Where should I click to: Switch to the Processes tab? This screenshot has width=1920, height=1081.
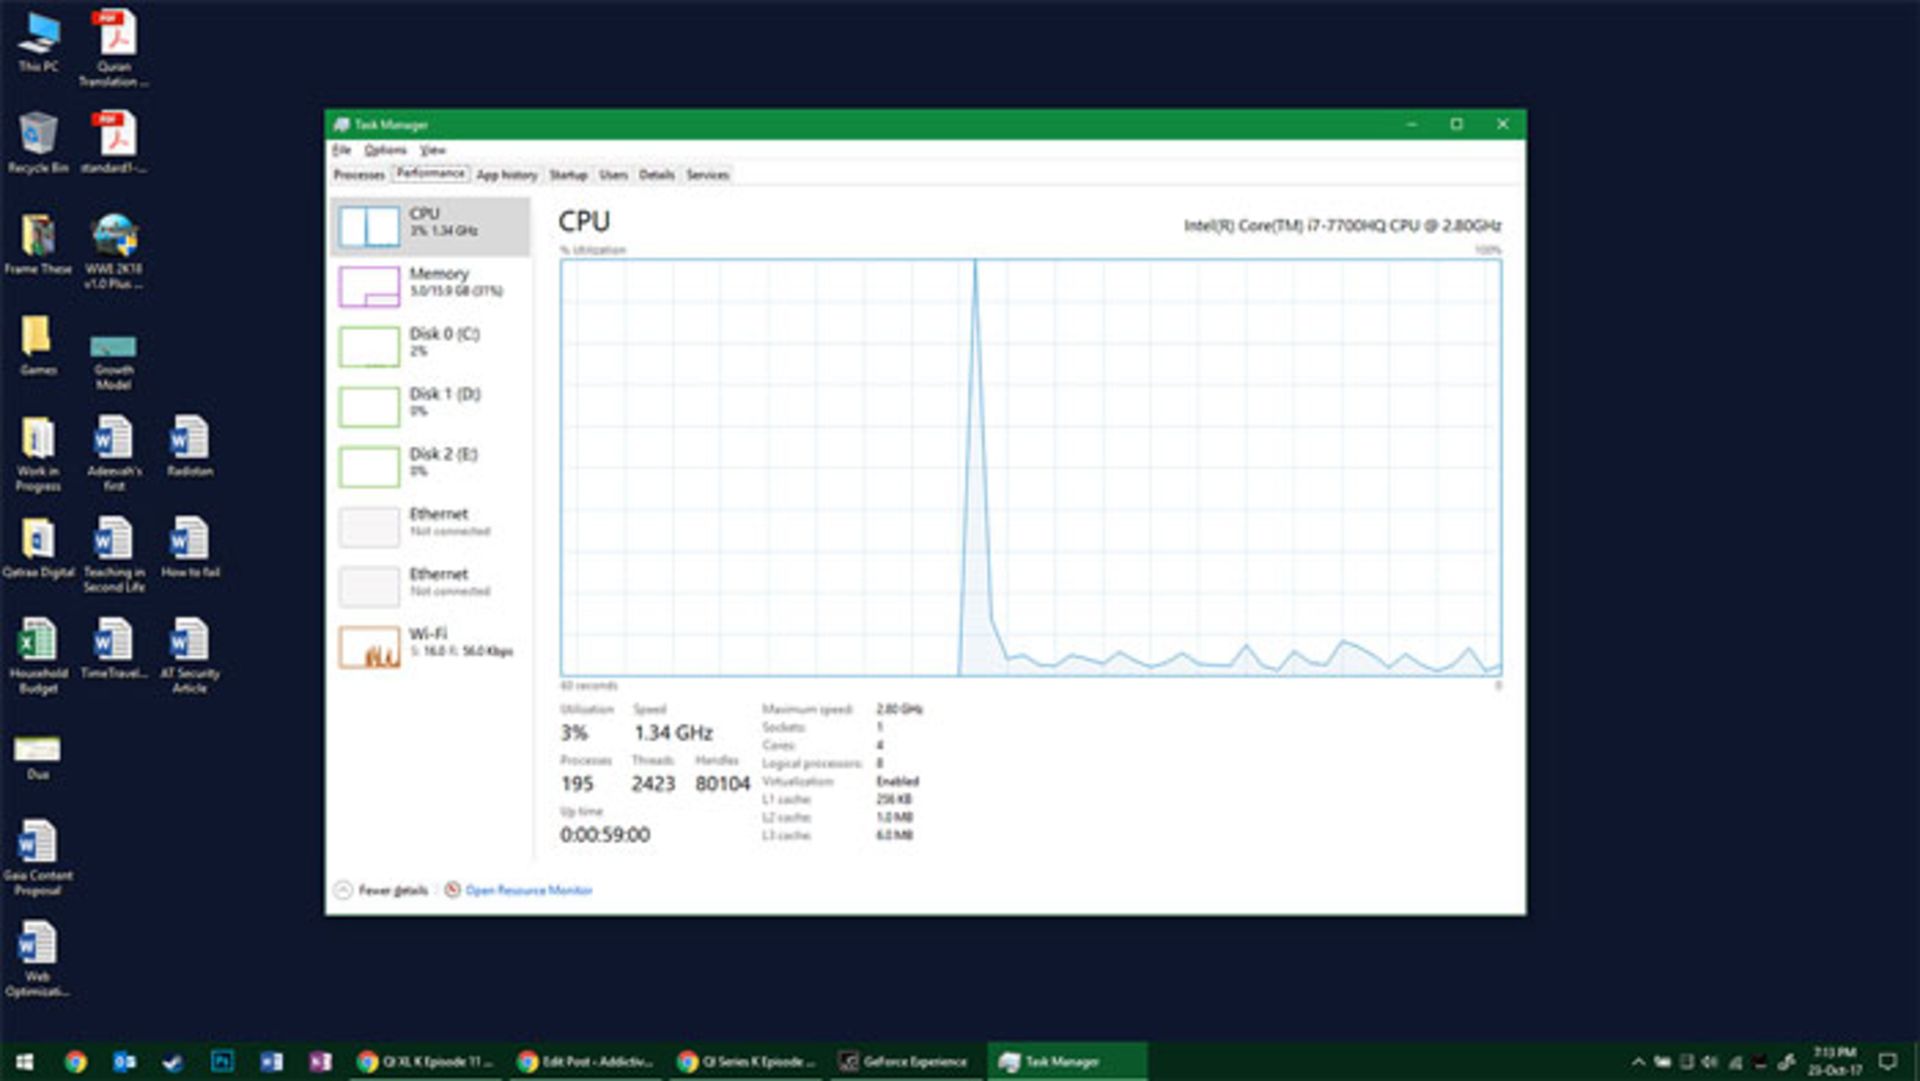click(x=359, y=175)
